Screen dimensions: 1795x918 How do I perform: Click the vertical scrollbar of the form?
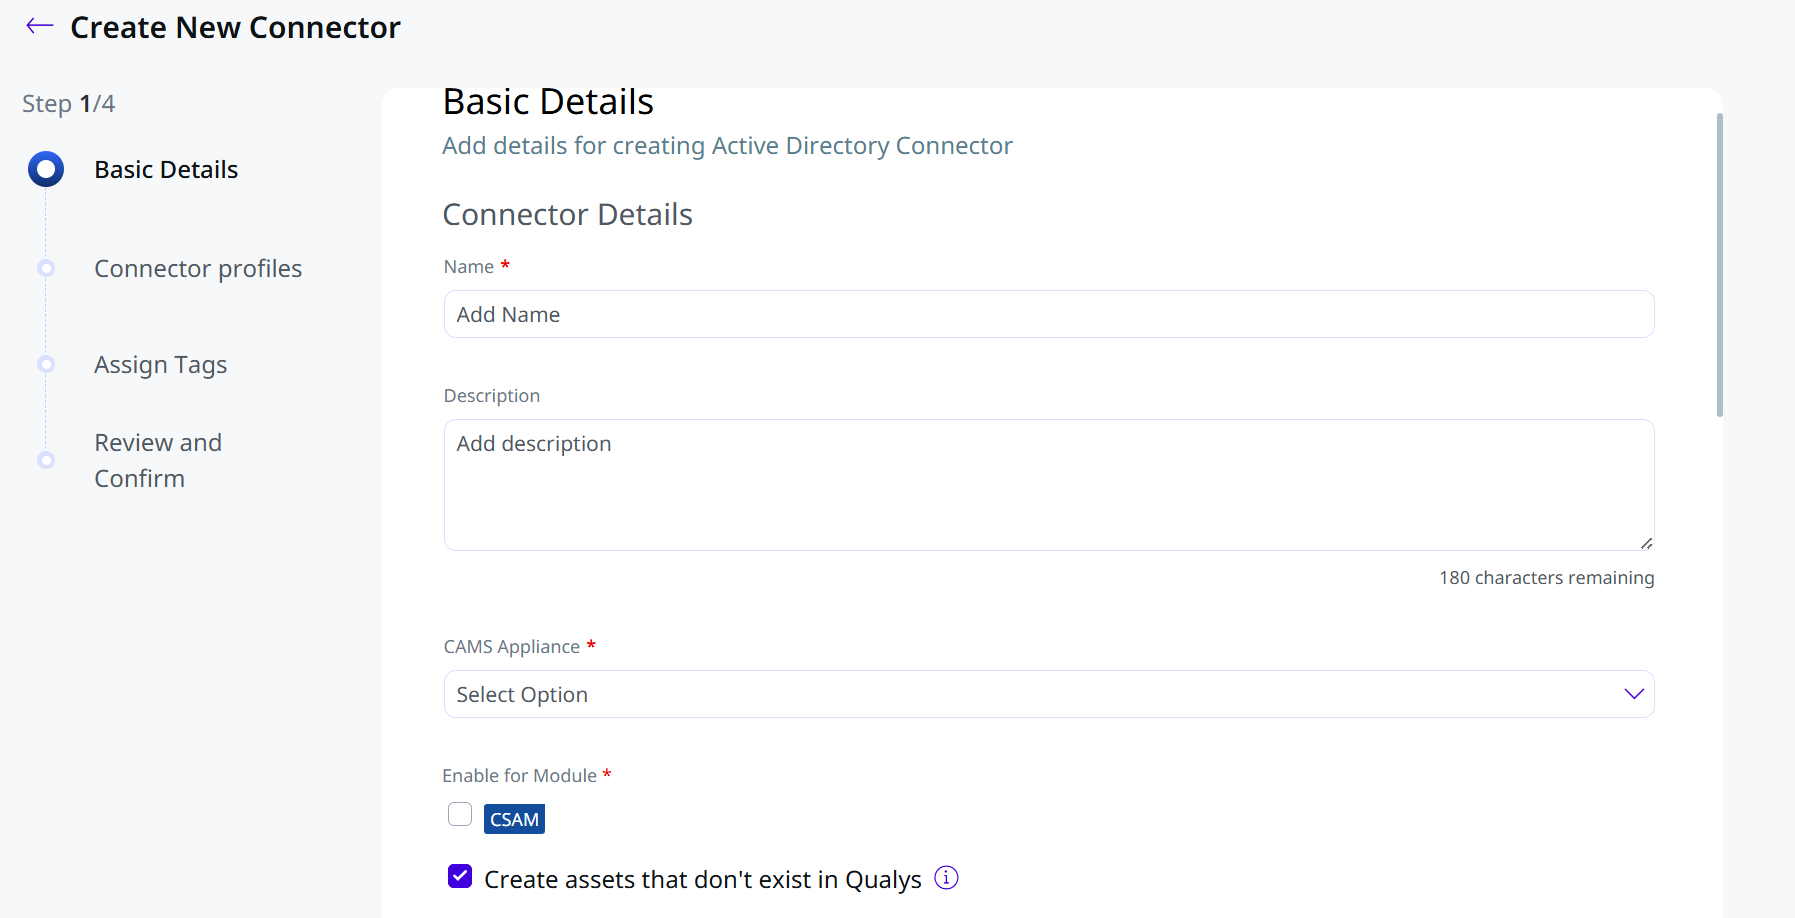(x=1720, y=265)
